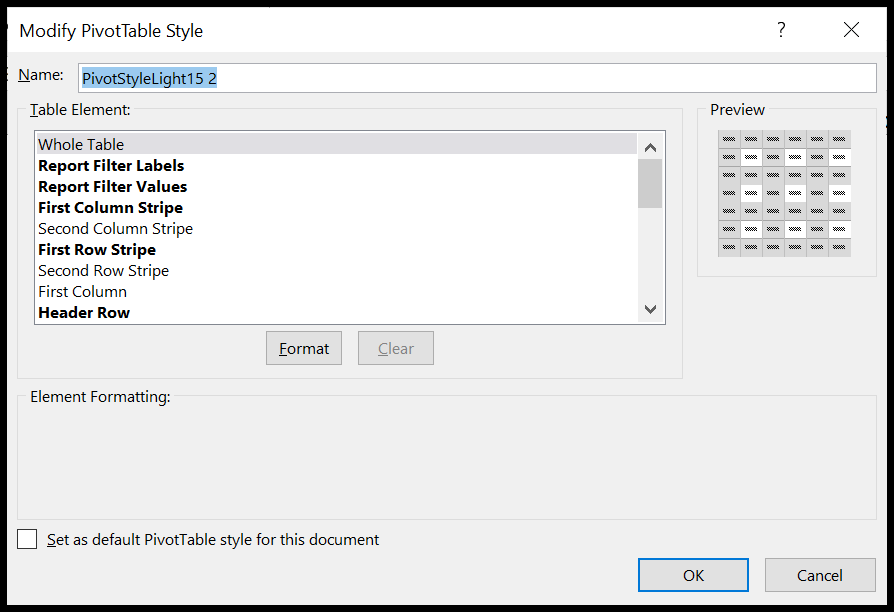
Task: Open the Format dialog
Action: pyautogui.click(x=303, y=348)
